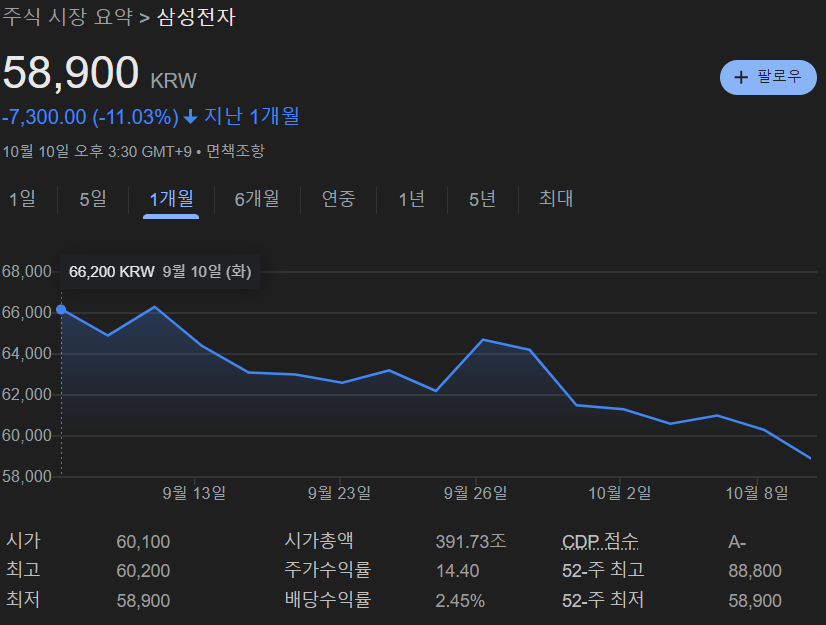Click the 52-주 최저 label
This screenshot has width=826, height=625.
(x=603, y=600)
